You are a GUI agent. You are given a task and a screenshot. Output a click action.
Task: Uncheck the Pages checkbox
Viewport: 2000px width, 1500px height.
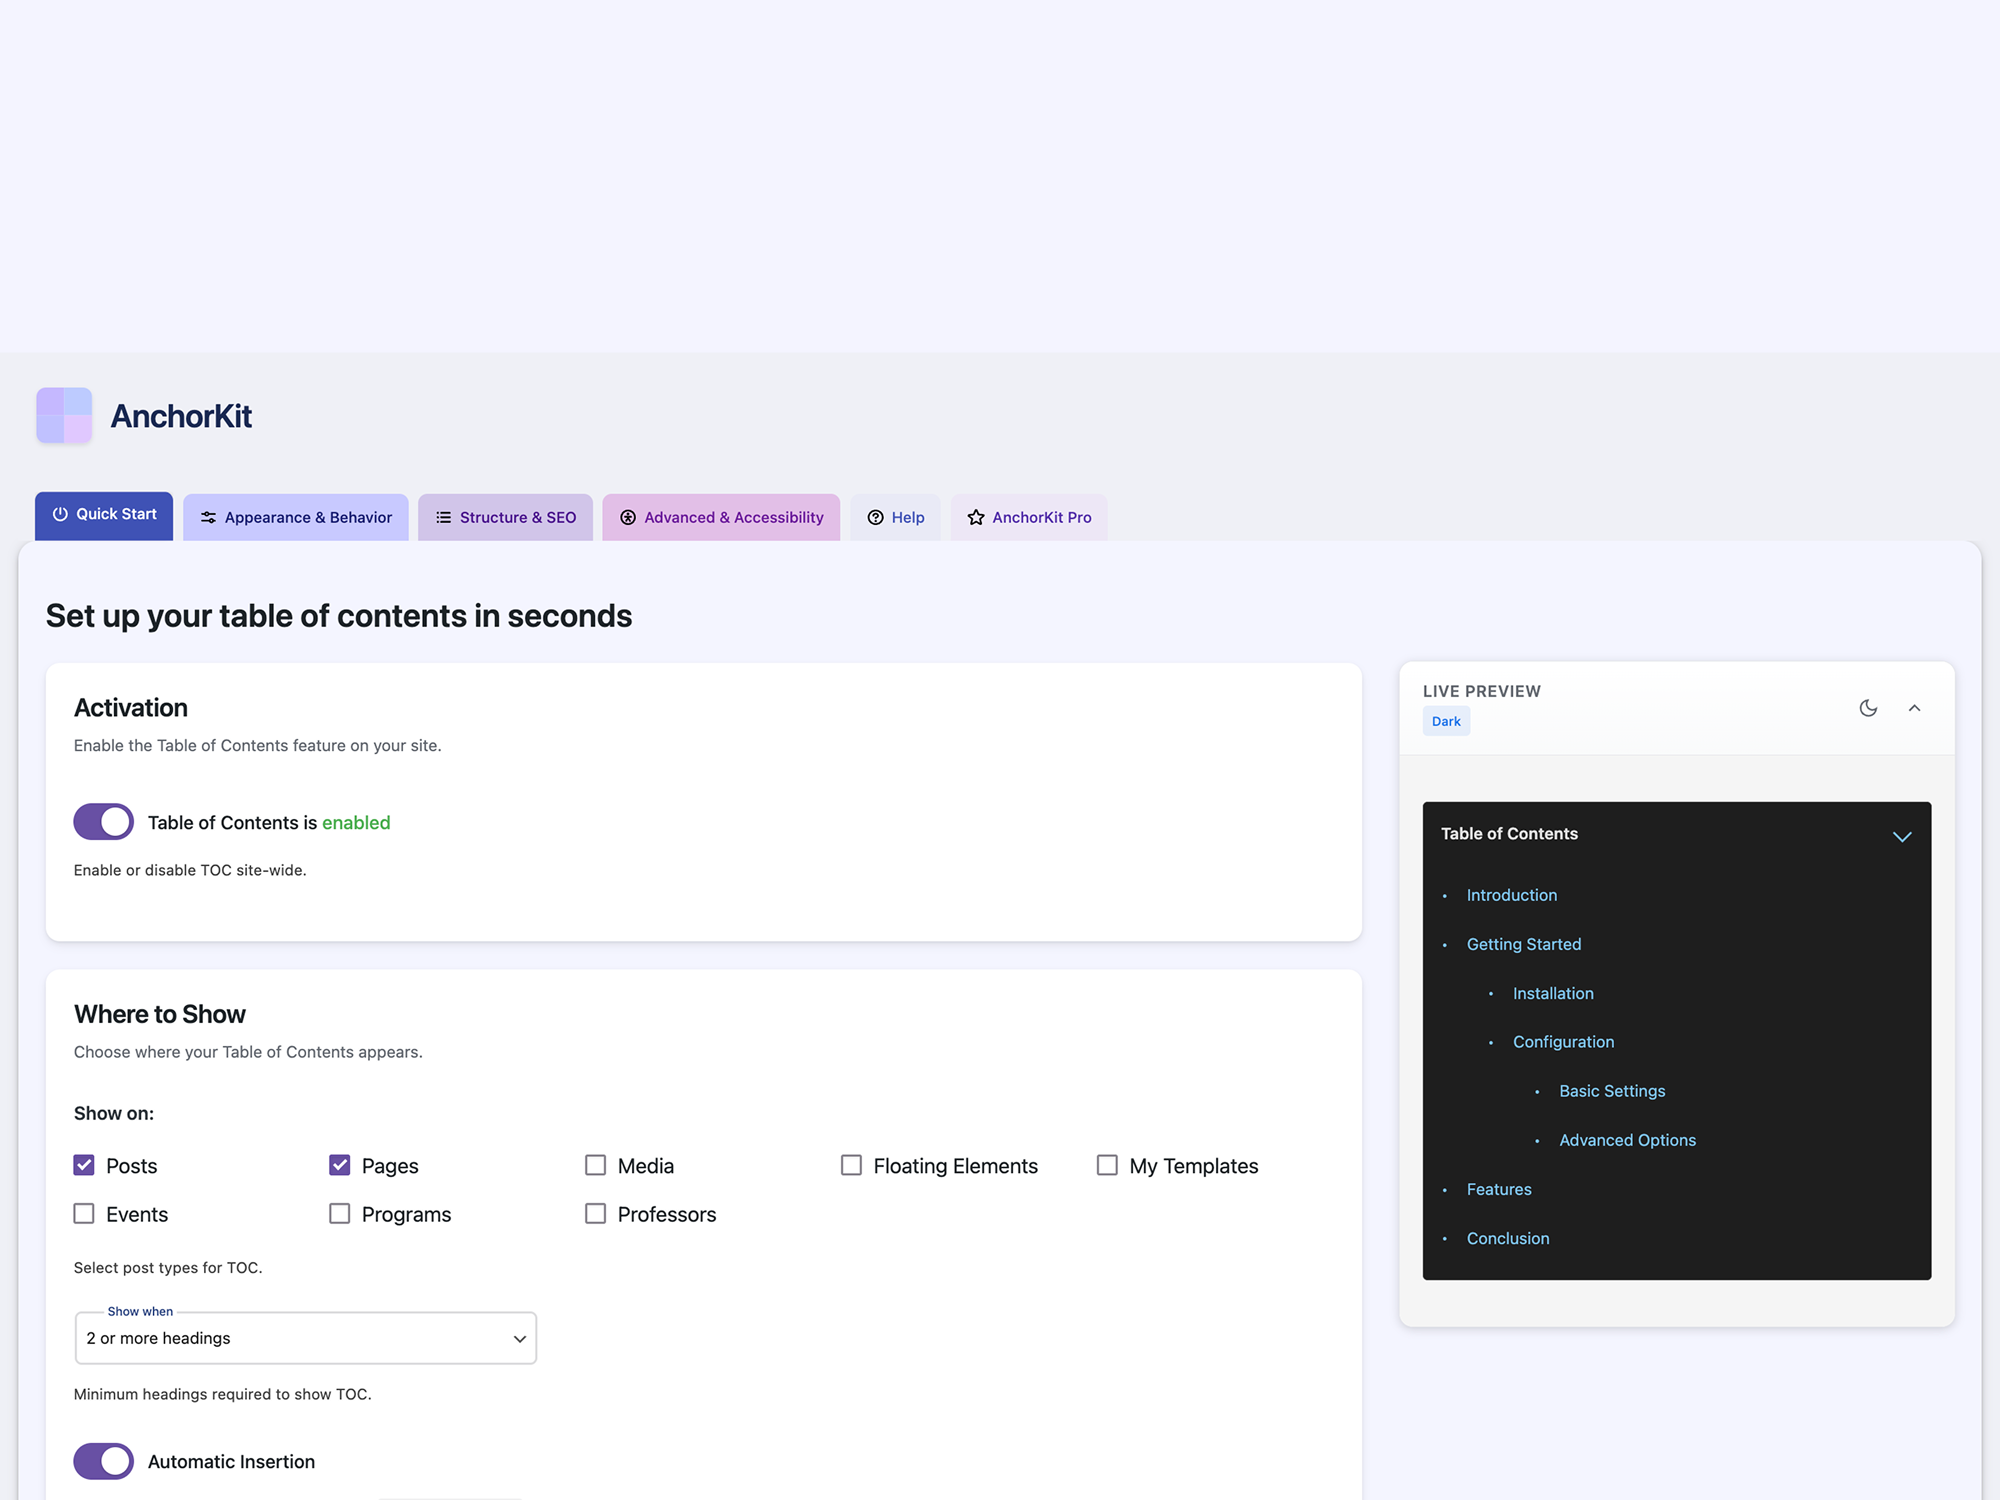[340, 1165]
